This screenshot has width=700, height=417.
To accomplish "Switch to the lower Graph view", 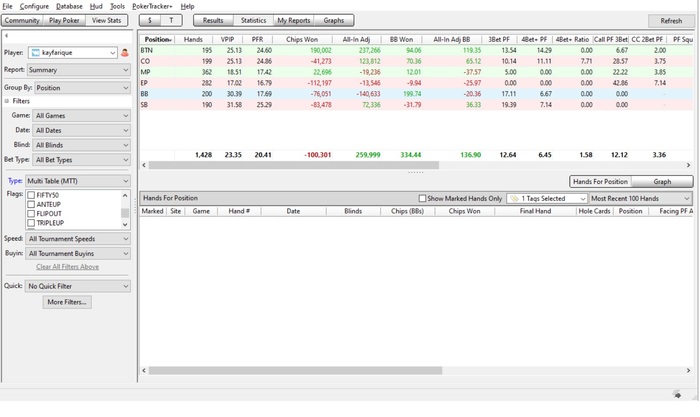I will coord(662,182).
